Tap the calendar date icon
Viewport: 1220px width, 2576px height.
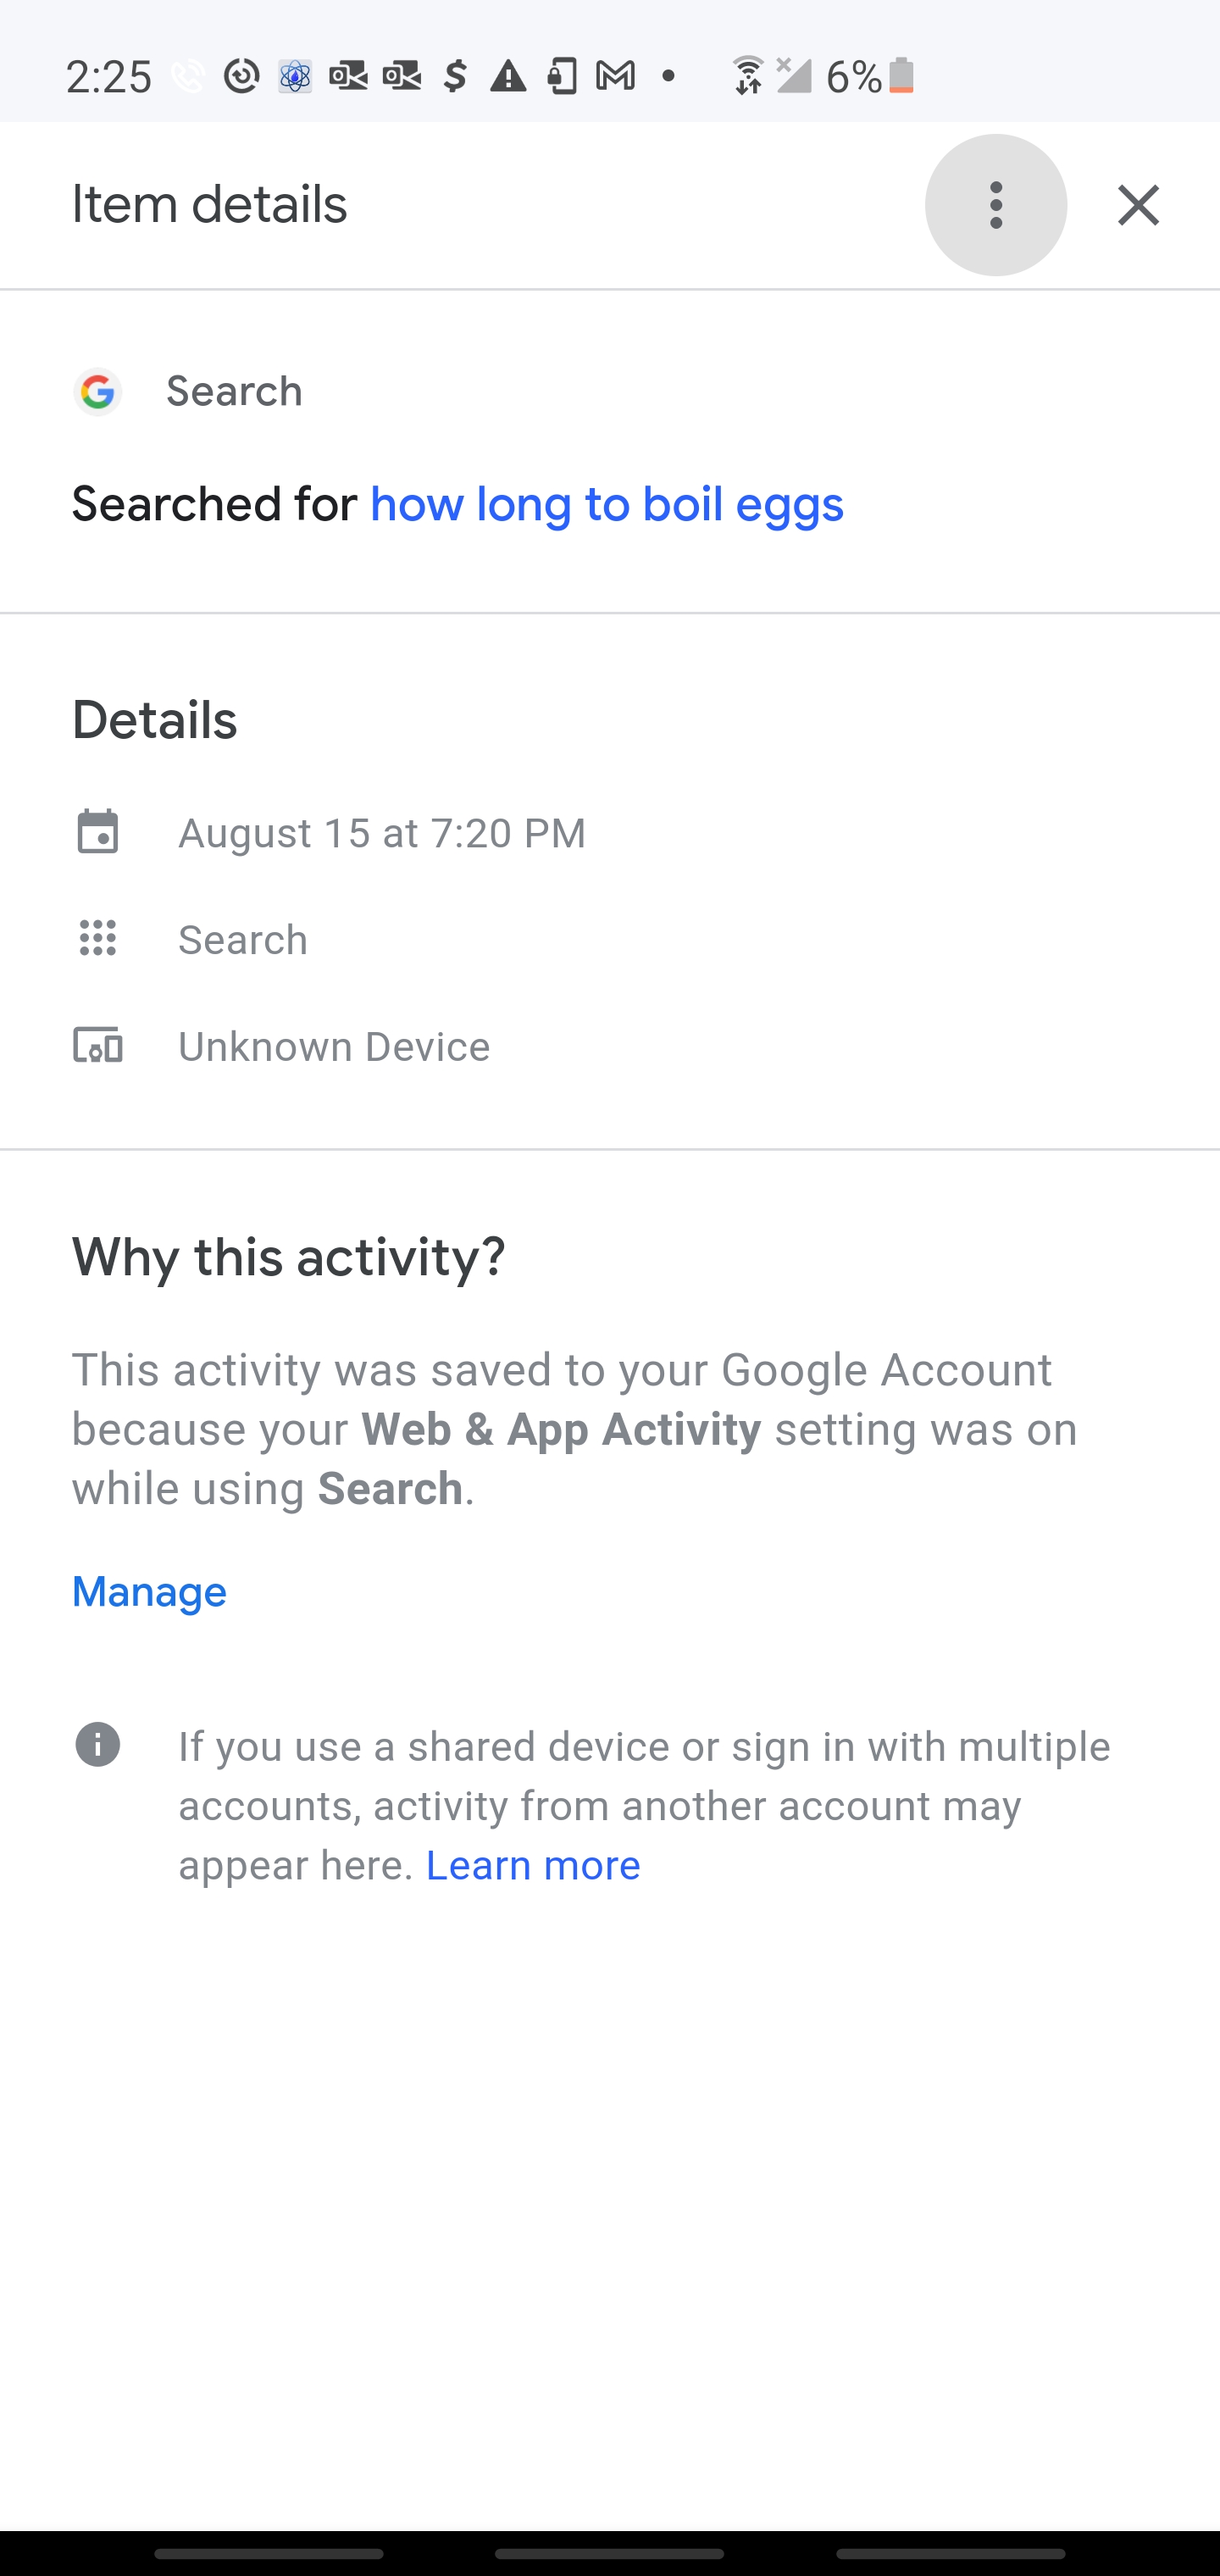click(98, 832)
